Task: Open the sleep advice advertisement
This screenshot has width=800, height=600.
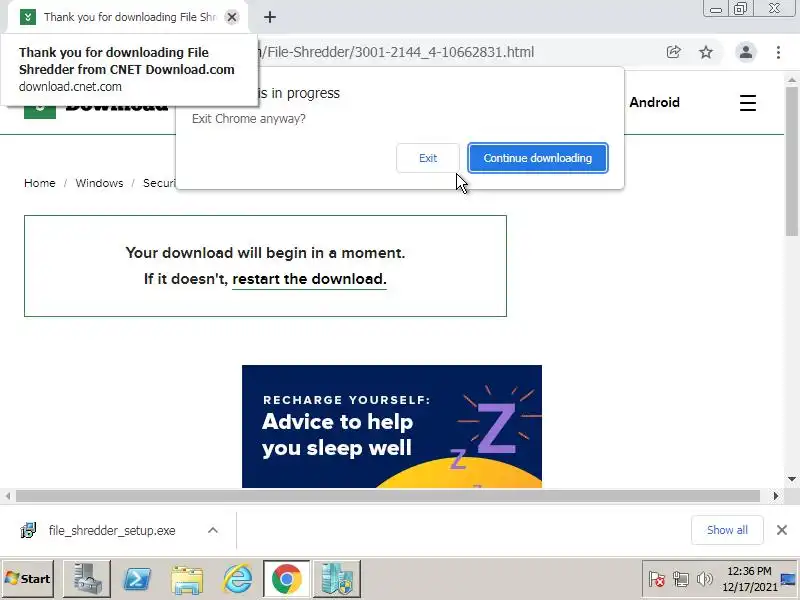Action: point(392,426)
